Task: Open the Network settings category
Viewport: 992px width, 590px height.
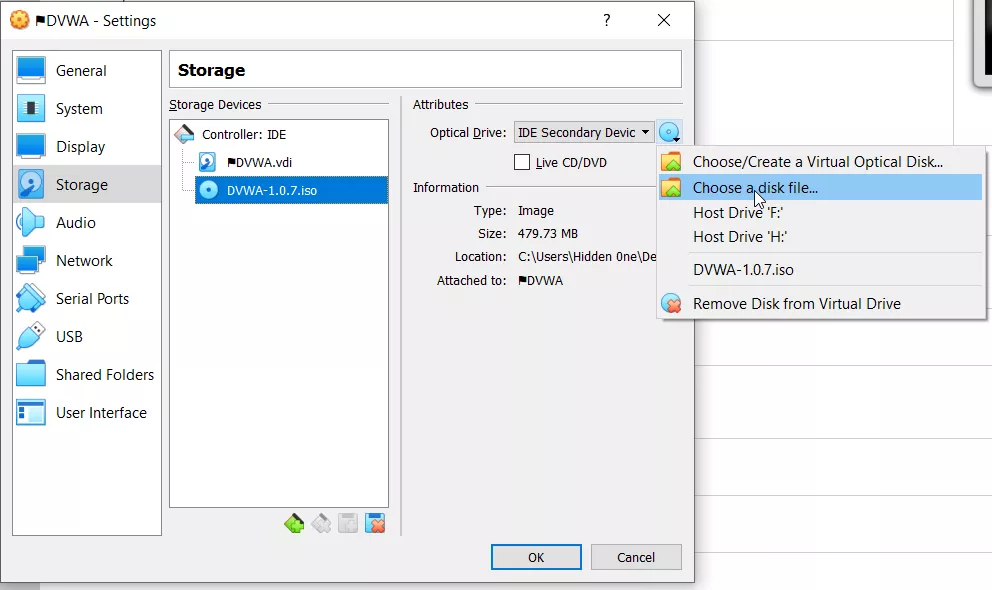Action: coord(87,260)
